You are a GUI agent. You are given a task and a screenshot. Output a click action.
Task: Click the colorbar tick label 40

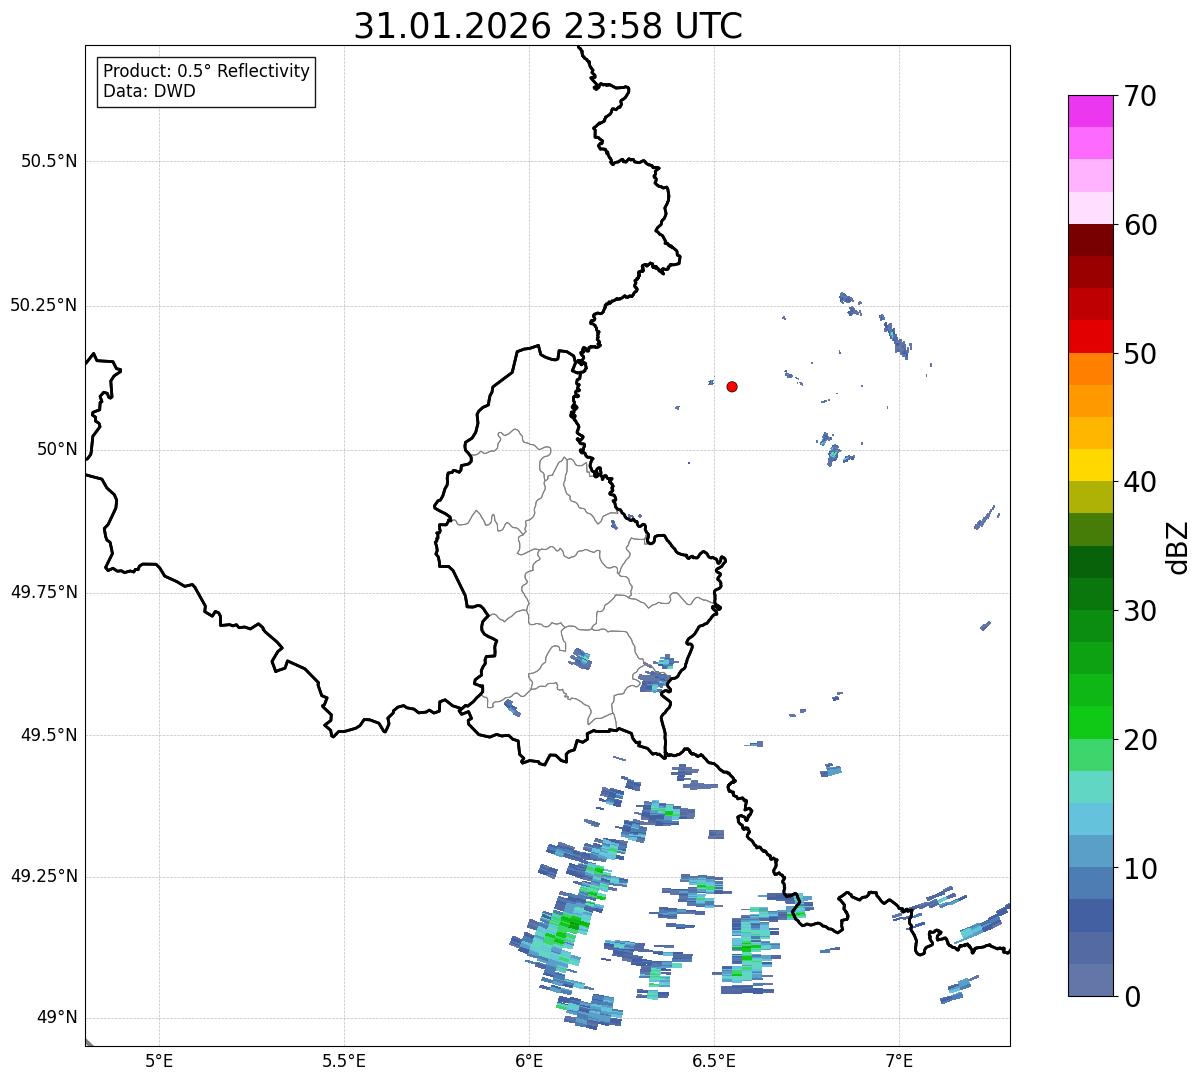(1140, 482)
